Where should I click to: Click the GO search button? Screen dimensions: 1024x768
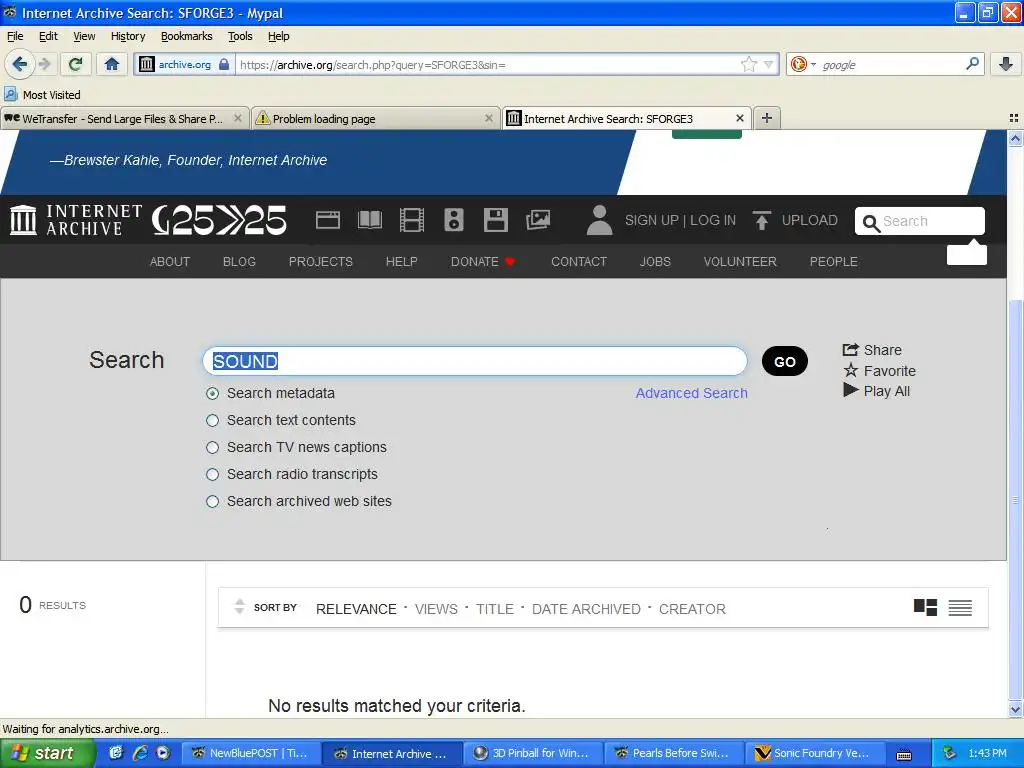click(x=784, y=361)
